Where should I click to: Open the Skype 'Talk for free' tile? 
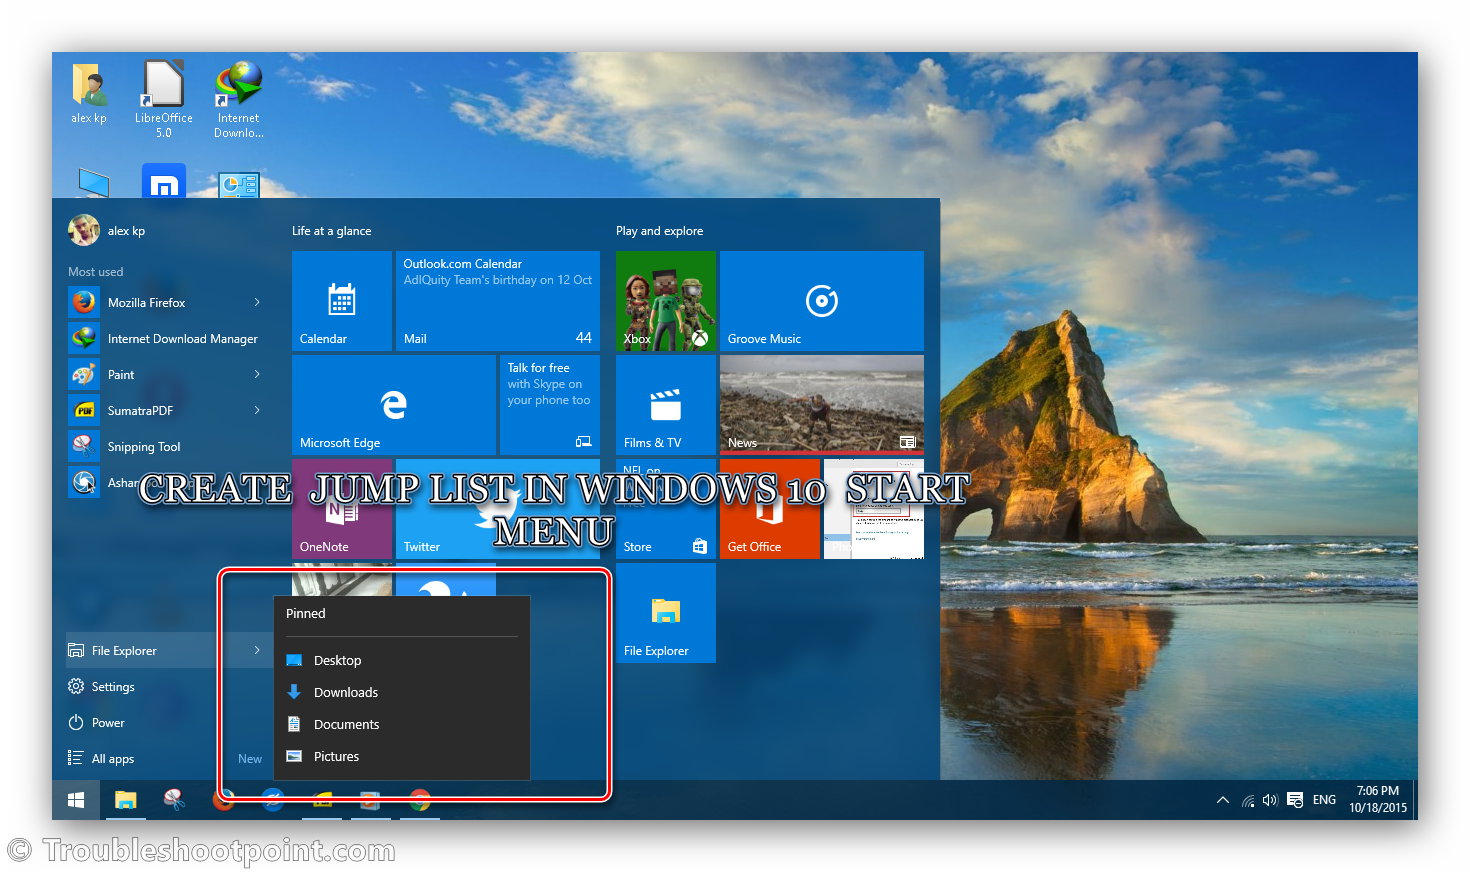(x=550, y=405)
